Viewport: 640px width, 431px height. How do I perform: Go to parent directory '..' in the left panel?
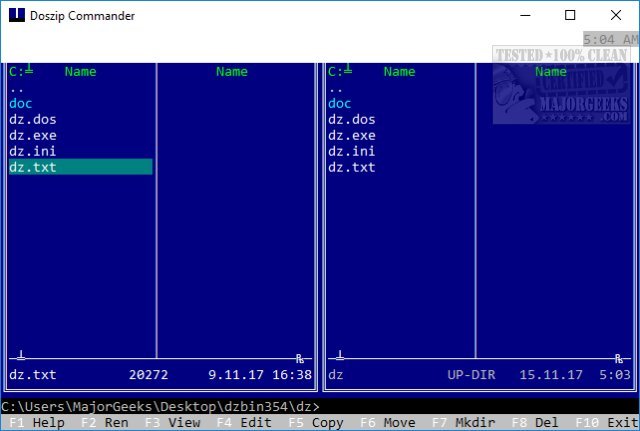[17, 90]
